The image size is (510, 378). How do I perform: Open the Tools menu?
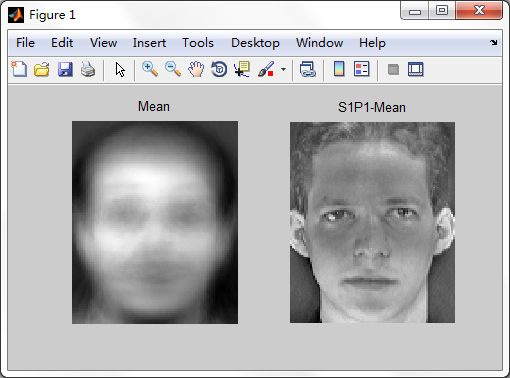[198, 43]
